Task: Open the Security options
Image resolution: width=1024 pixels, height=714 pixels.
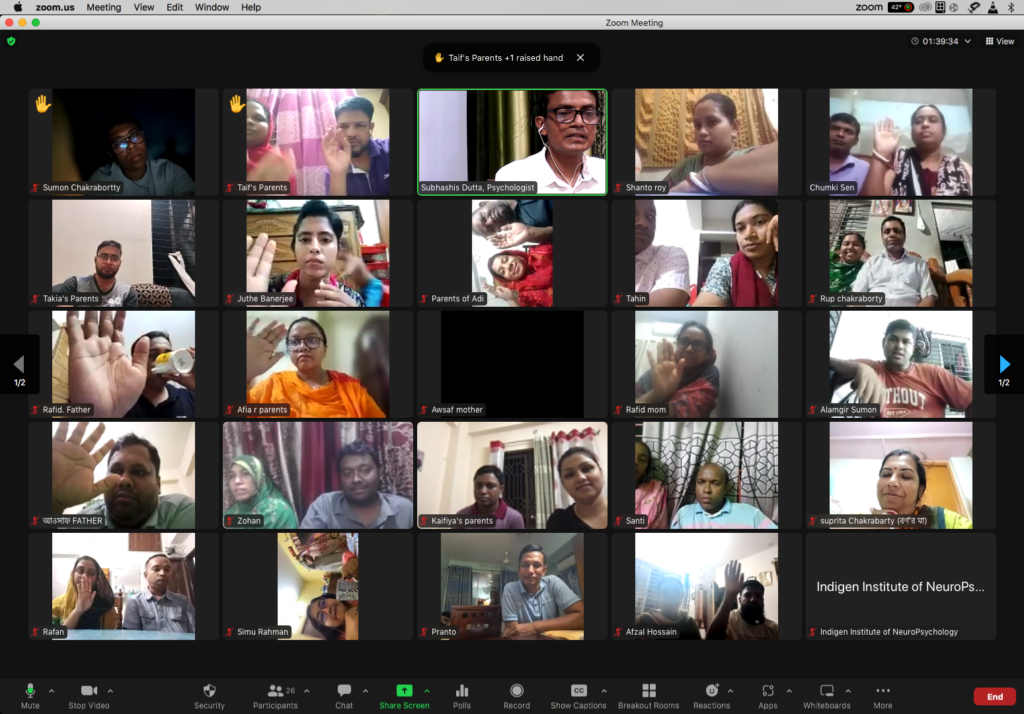Action: (209, 693)
